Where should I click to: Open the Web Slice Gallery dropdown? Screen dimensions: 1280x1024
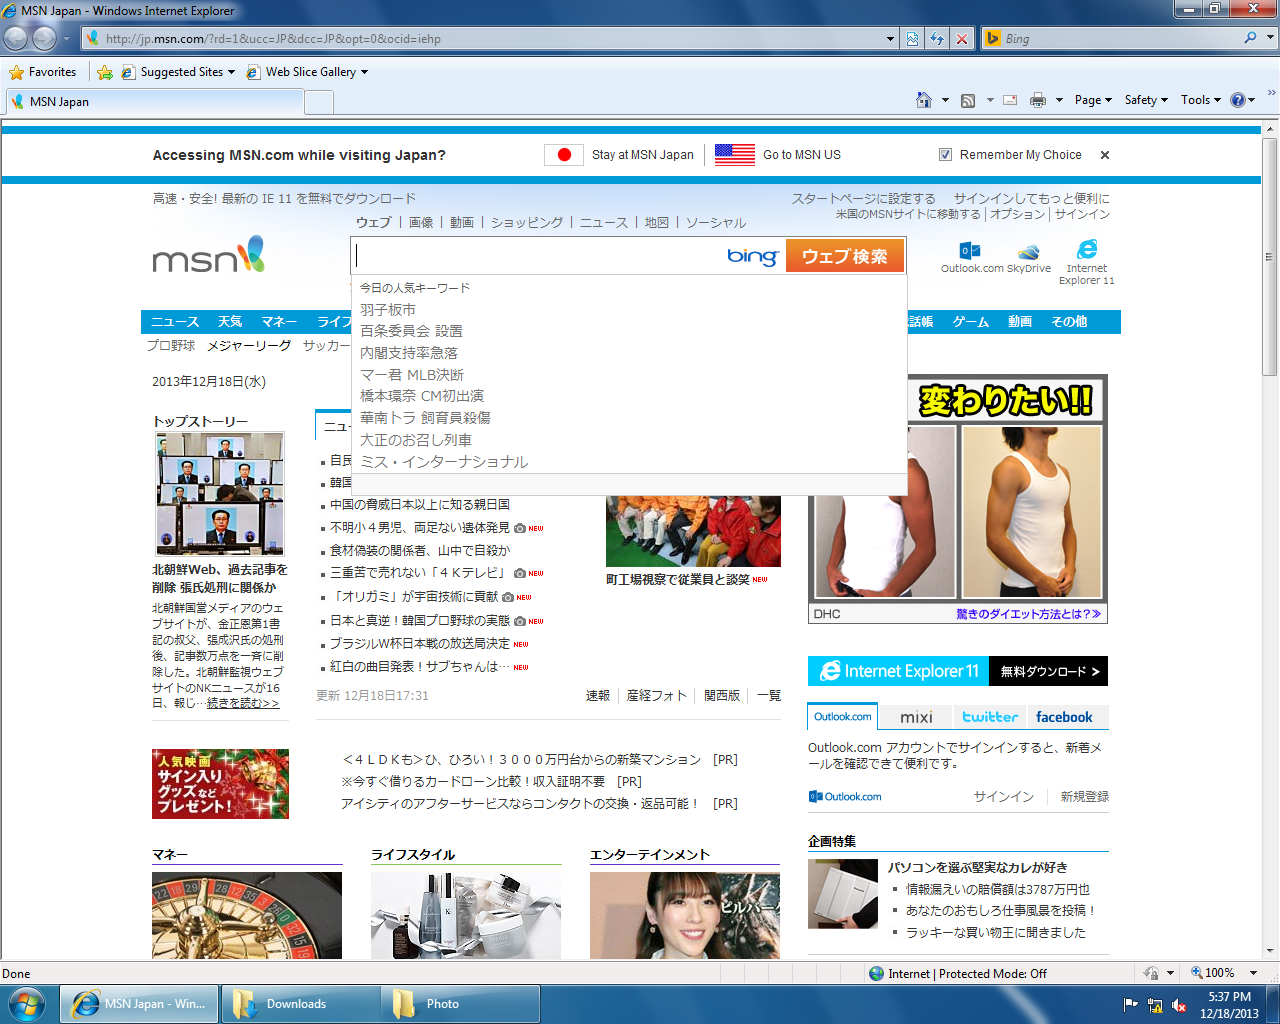[307, 72]
